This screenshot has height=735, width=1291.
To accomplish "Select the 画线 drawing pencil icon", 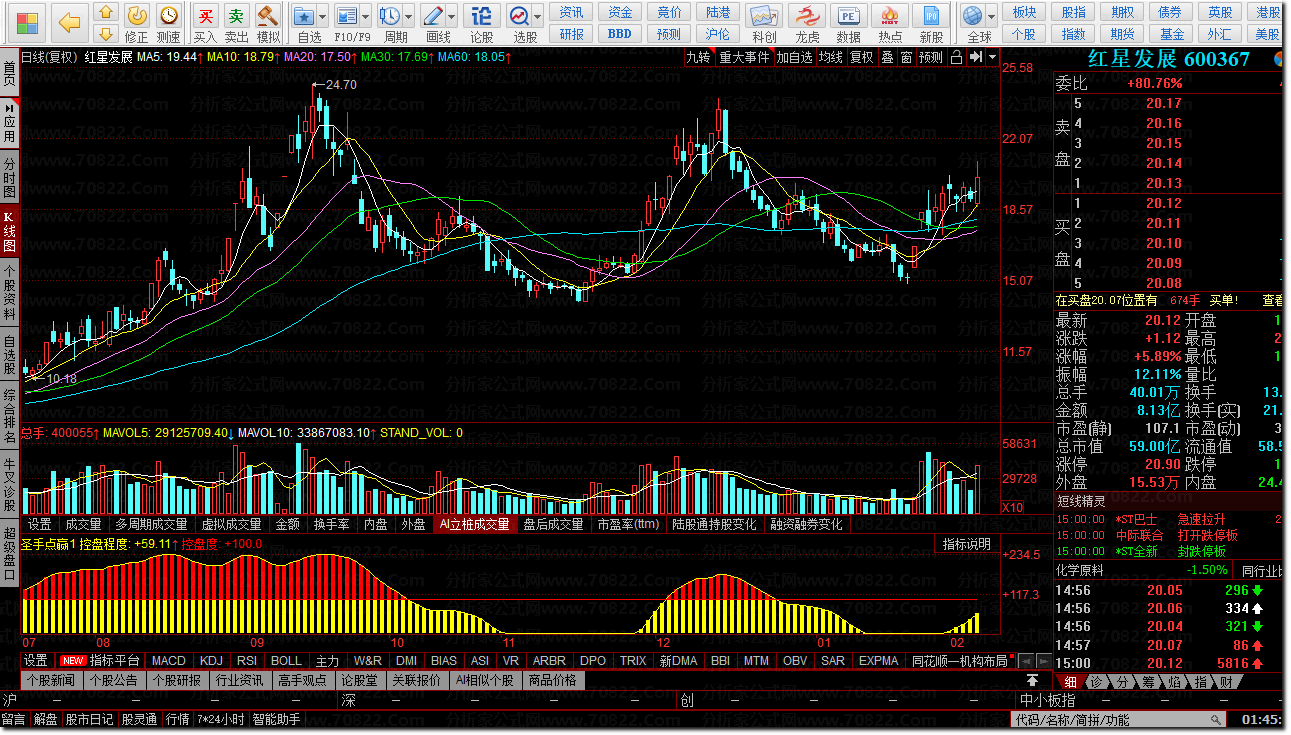I will pyautogui.click(x=432, y=15).
